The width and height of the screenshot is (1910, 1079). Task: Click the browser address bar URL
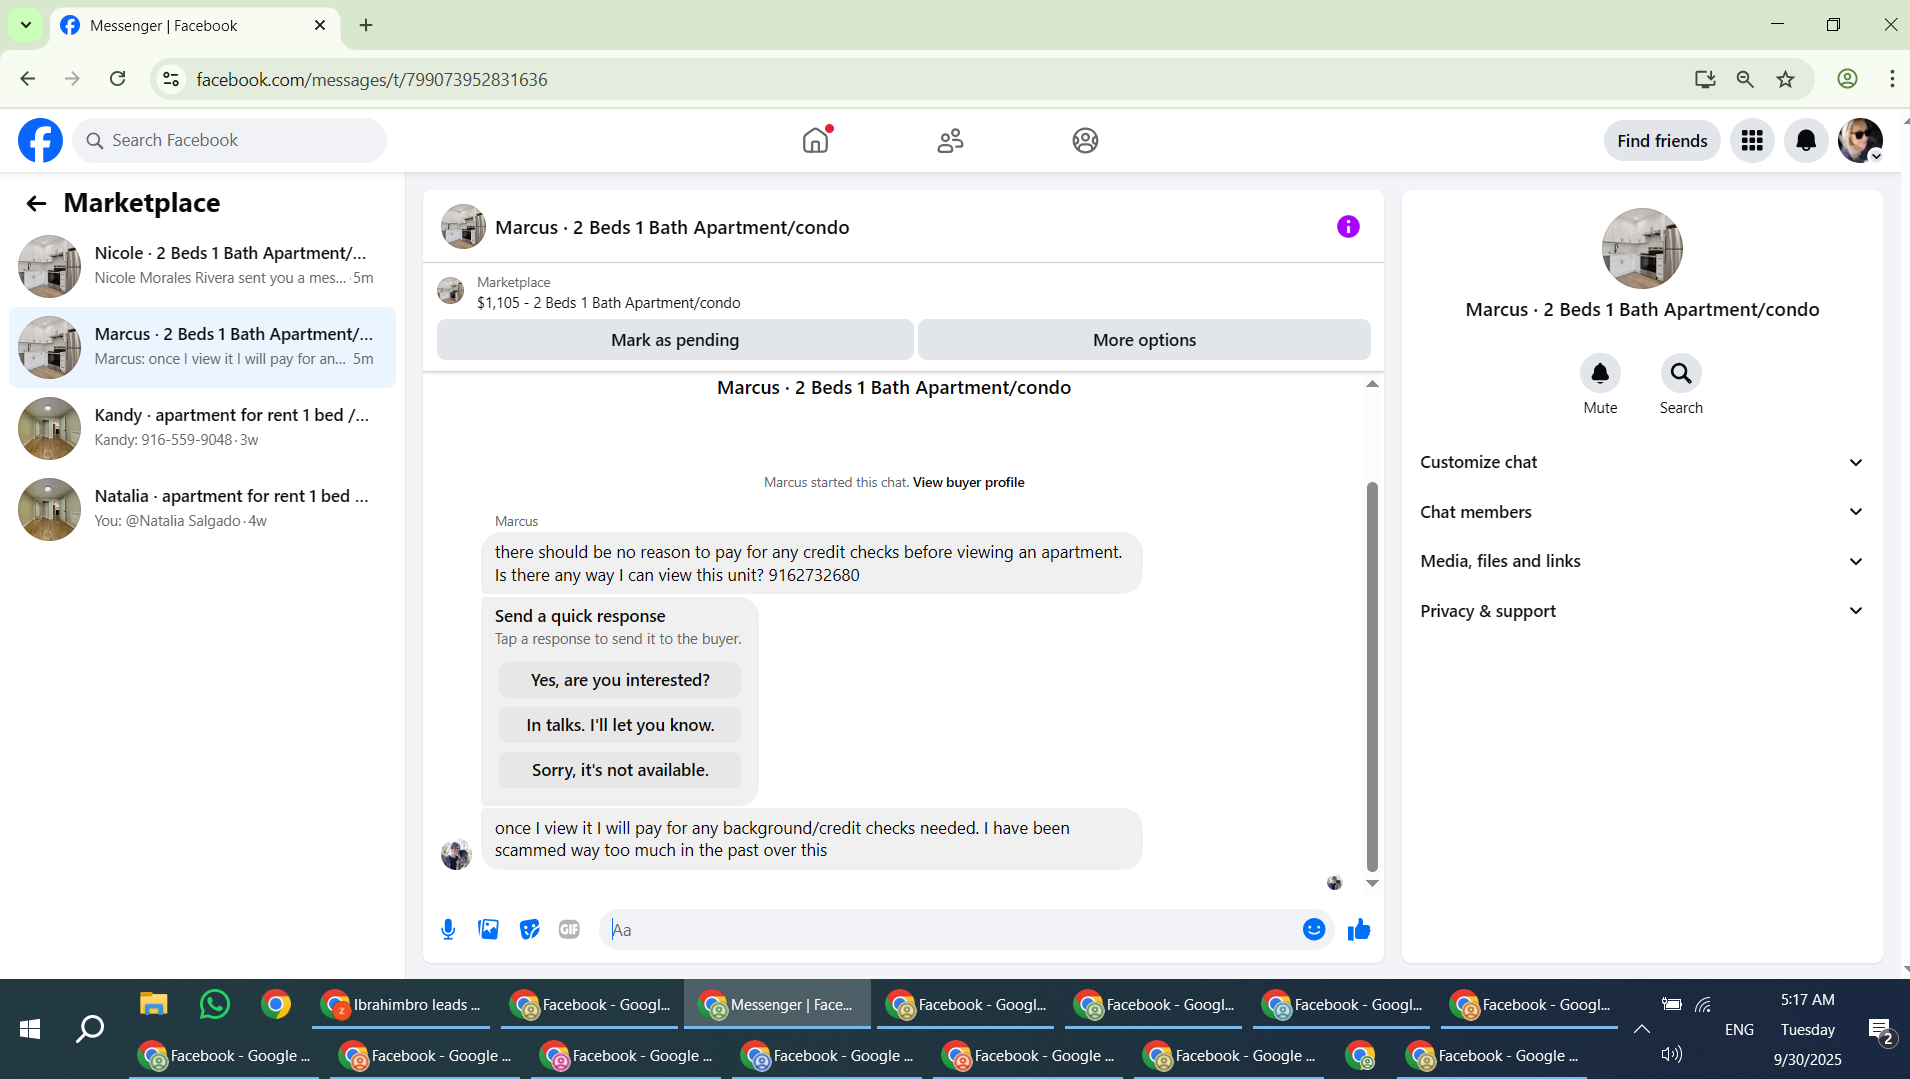pyautogui.click(x=371, y=79)
